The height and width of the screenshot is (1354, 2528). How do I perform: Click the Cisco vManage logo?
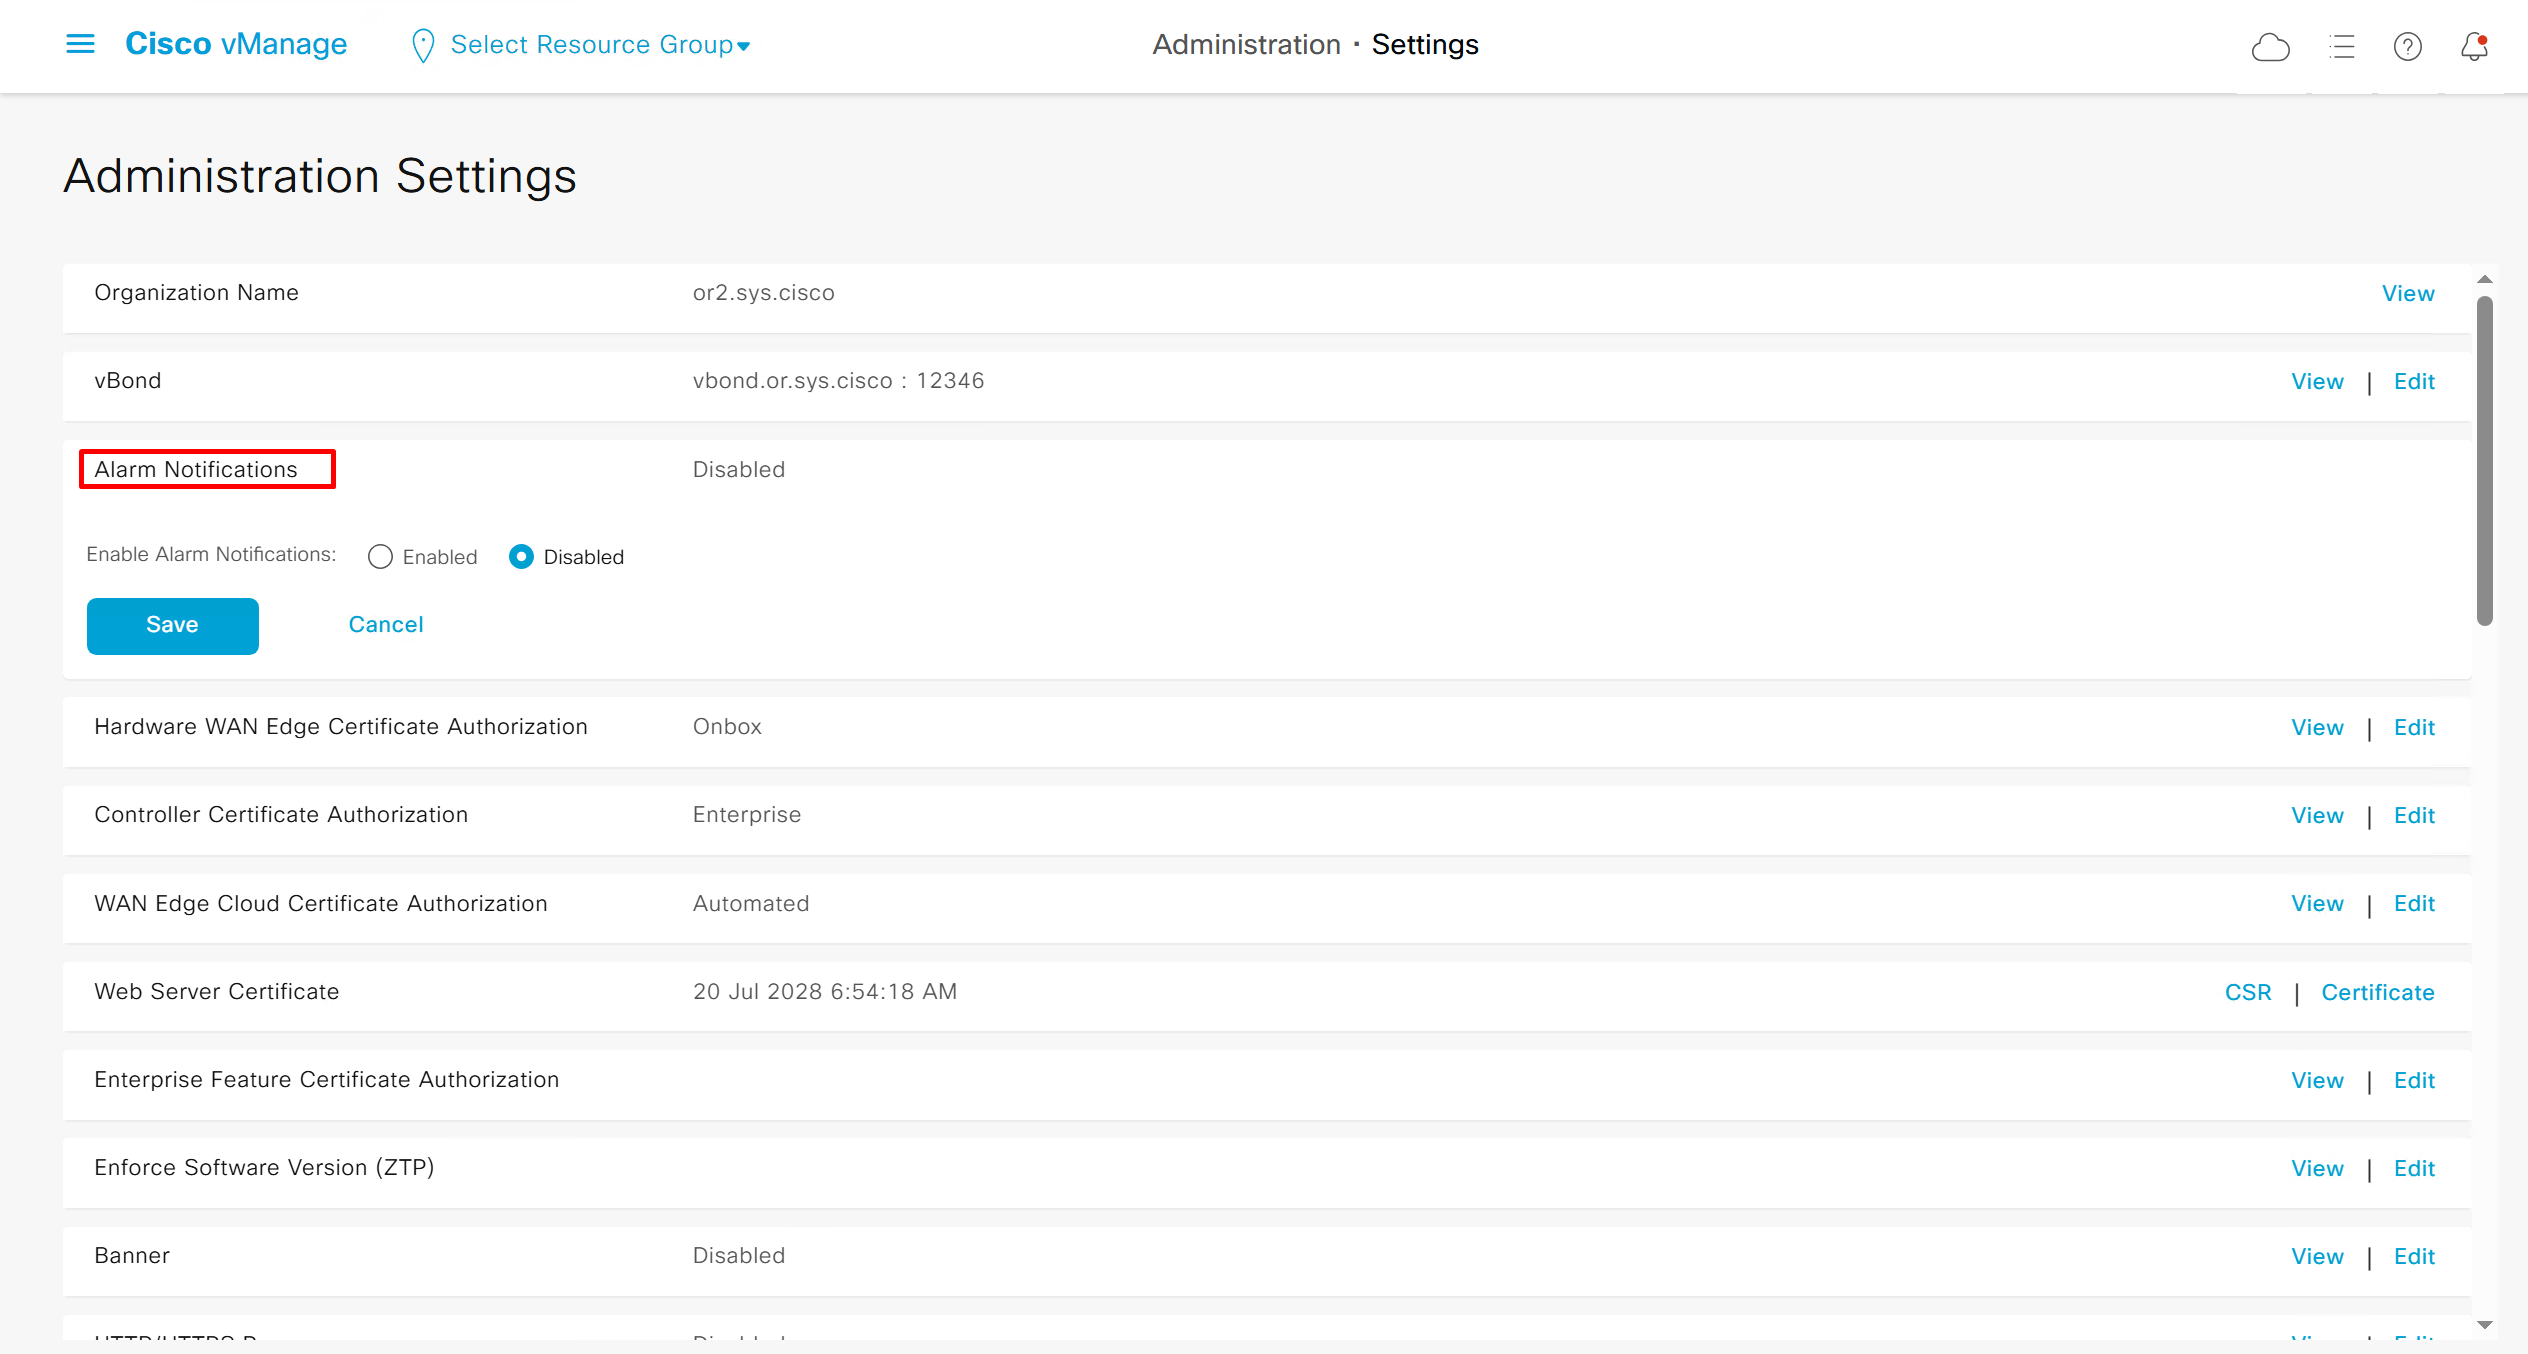(x=236, y=44)
